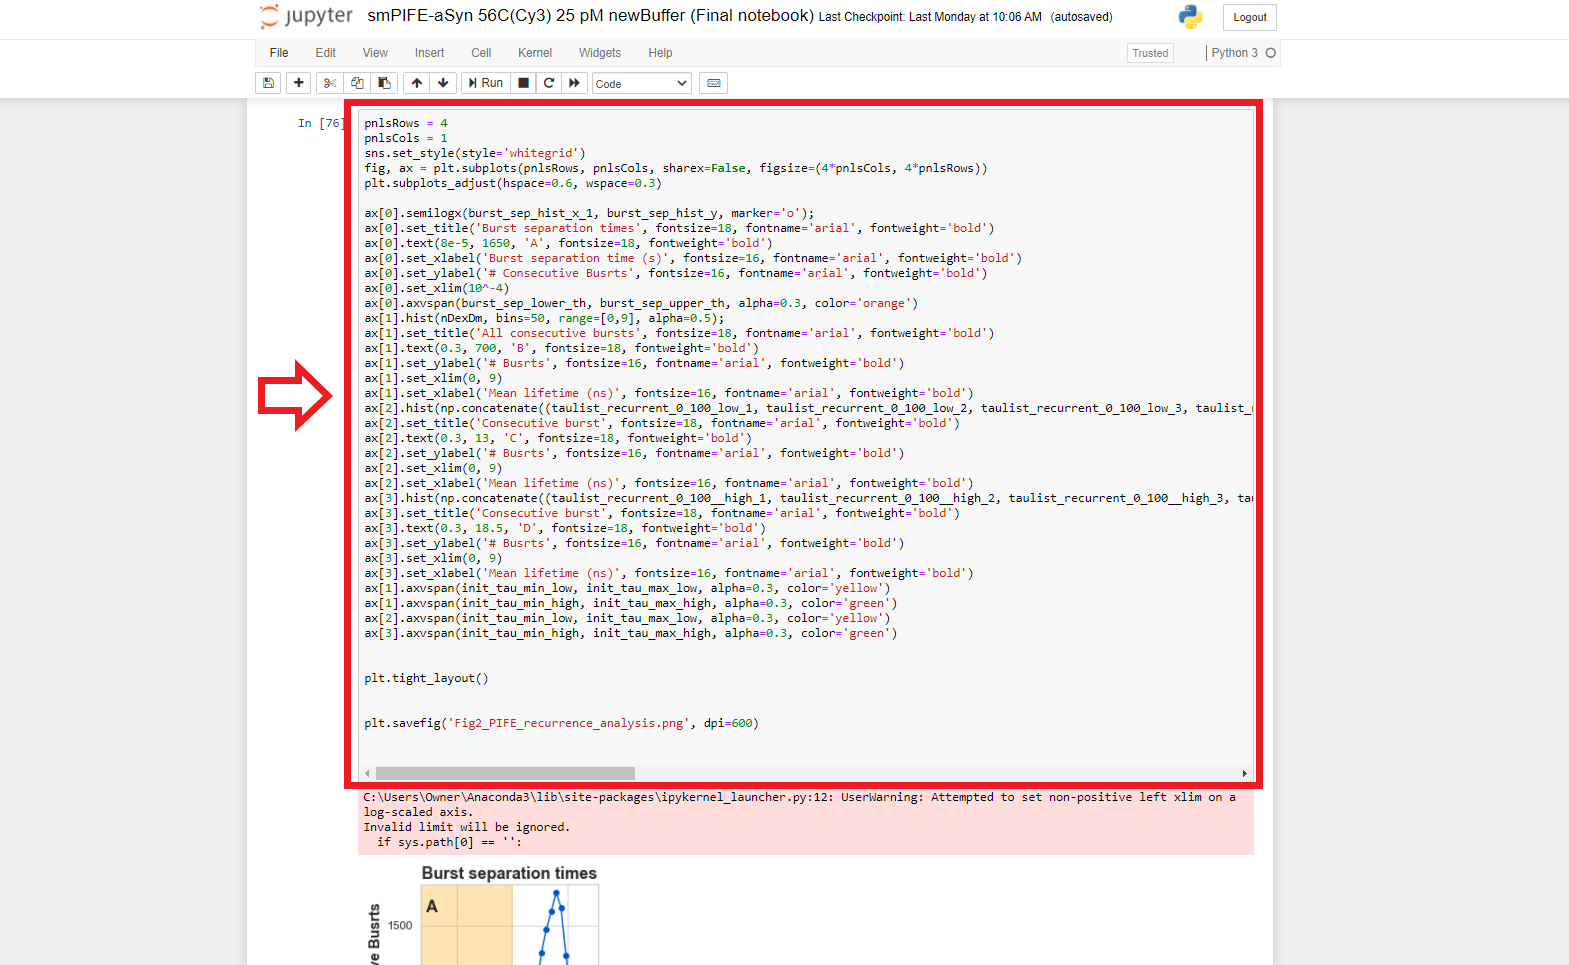Click the ax[1].axvspan yellow line
This screenshot has width=1569, height=965.
point(627,588)
